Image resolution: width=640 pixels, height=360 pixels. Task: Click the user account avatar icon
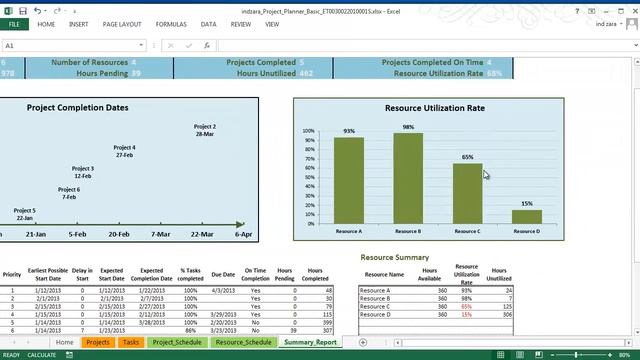(632, 24)
